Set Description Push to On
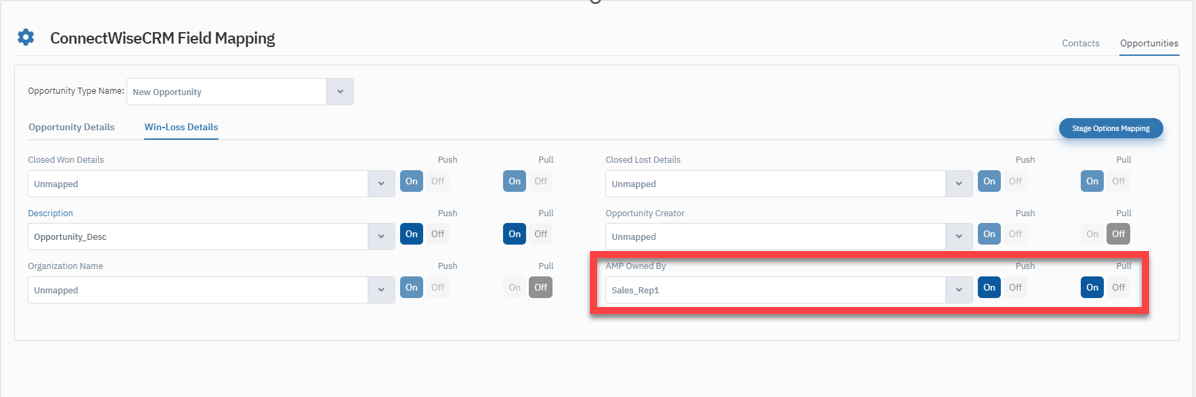 point(412,234)
